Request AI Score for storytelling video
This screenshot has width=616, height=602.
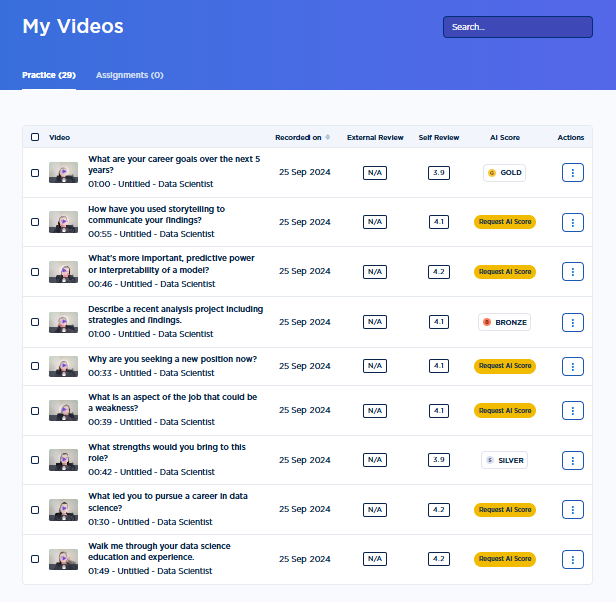click(504, 222)
